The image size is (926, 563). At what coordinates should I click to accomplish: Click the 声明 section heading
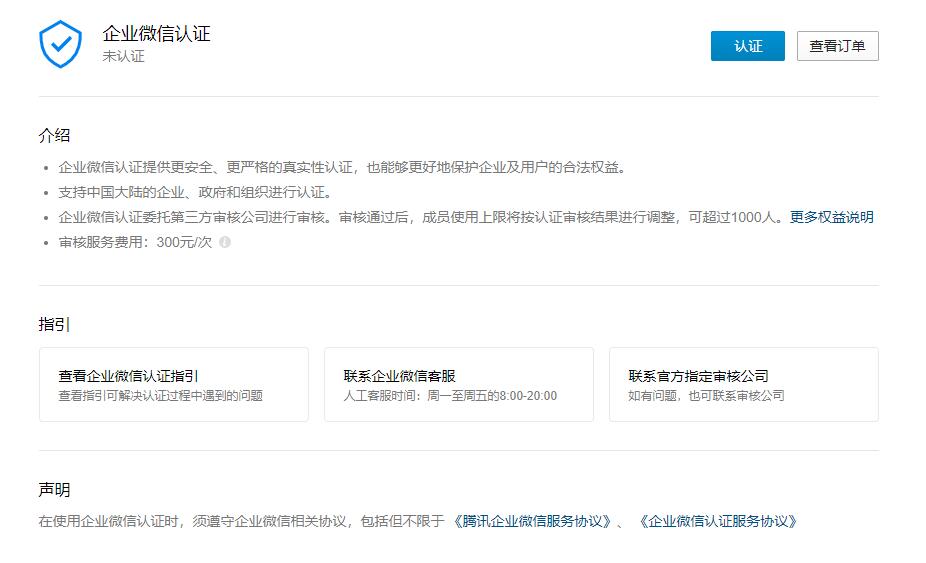54,490
